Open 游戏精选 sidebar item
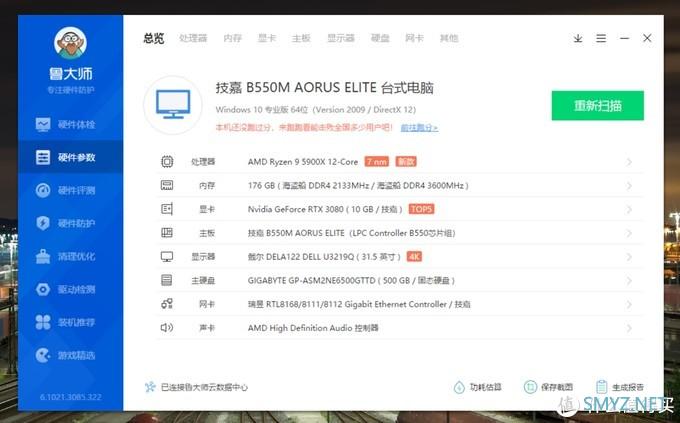Image resolution: width=680 pixels, height=423 pixels. pyautogui.click(x=70, y=355)
